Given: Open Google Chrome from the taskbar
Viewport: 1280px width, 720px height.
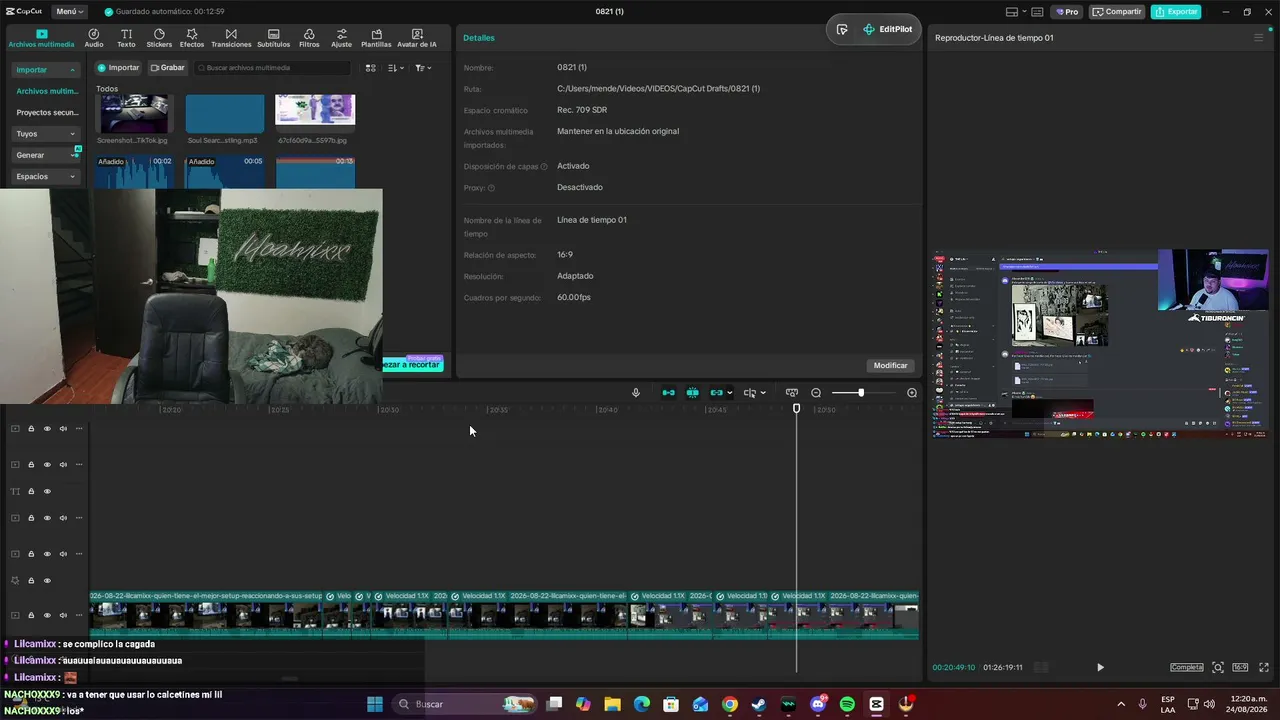Looking at the screenshot, I should click(730, 704).
